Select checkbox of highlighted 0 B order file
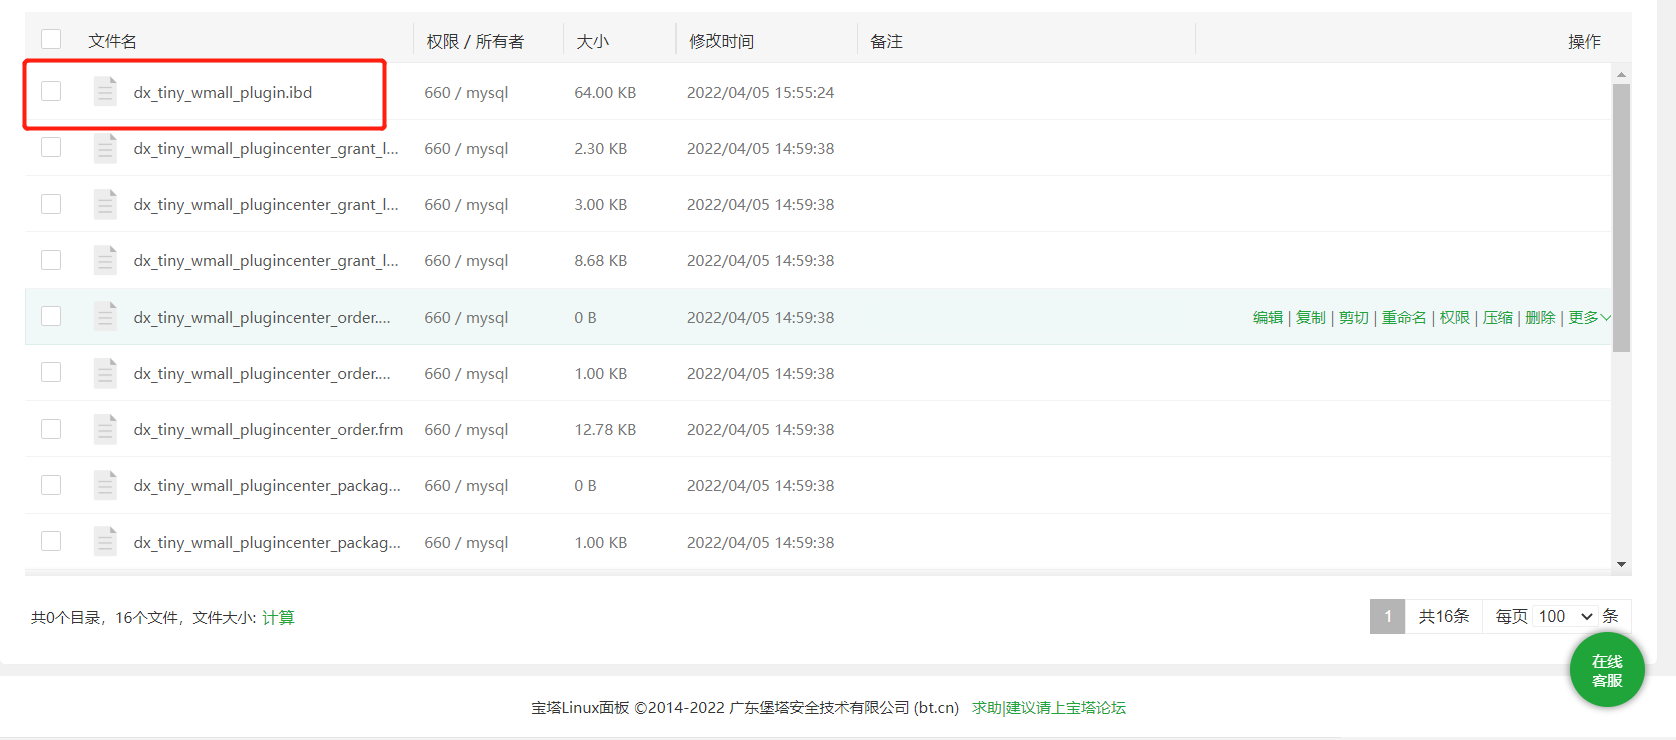The height and width of the screenshot is (740, 1676). click(x=51, y=316)
